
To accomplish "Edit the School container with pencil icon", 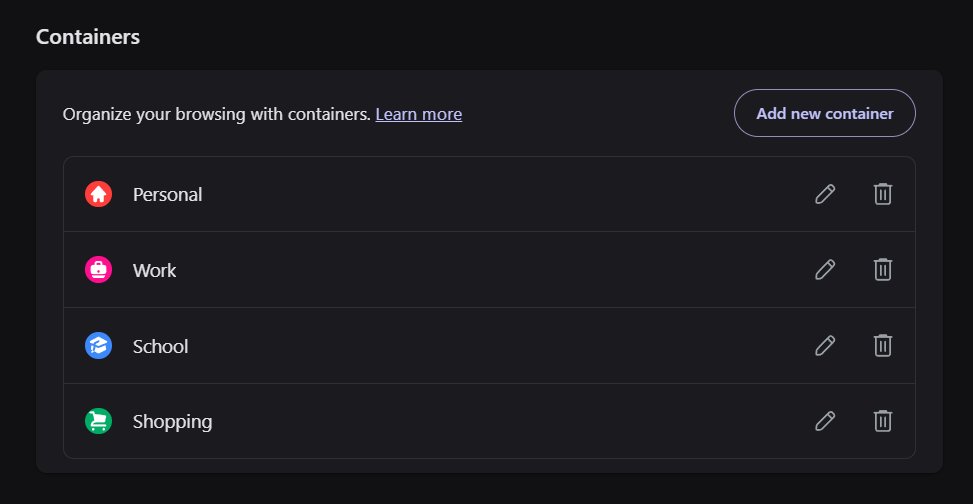I will click(825, 346).
